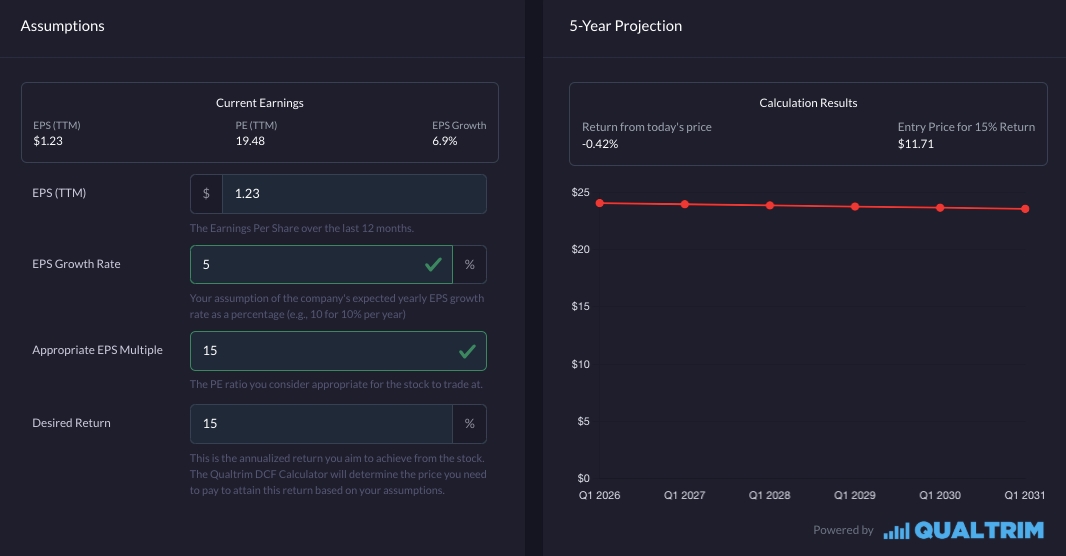Click the percent suffix of EPS Growth Rate
1066x556 pixels.
tap(470, 264)
